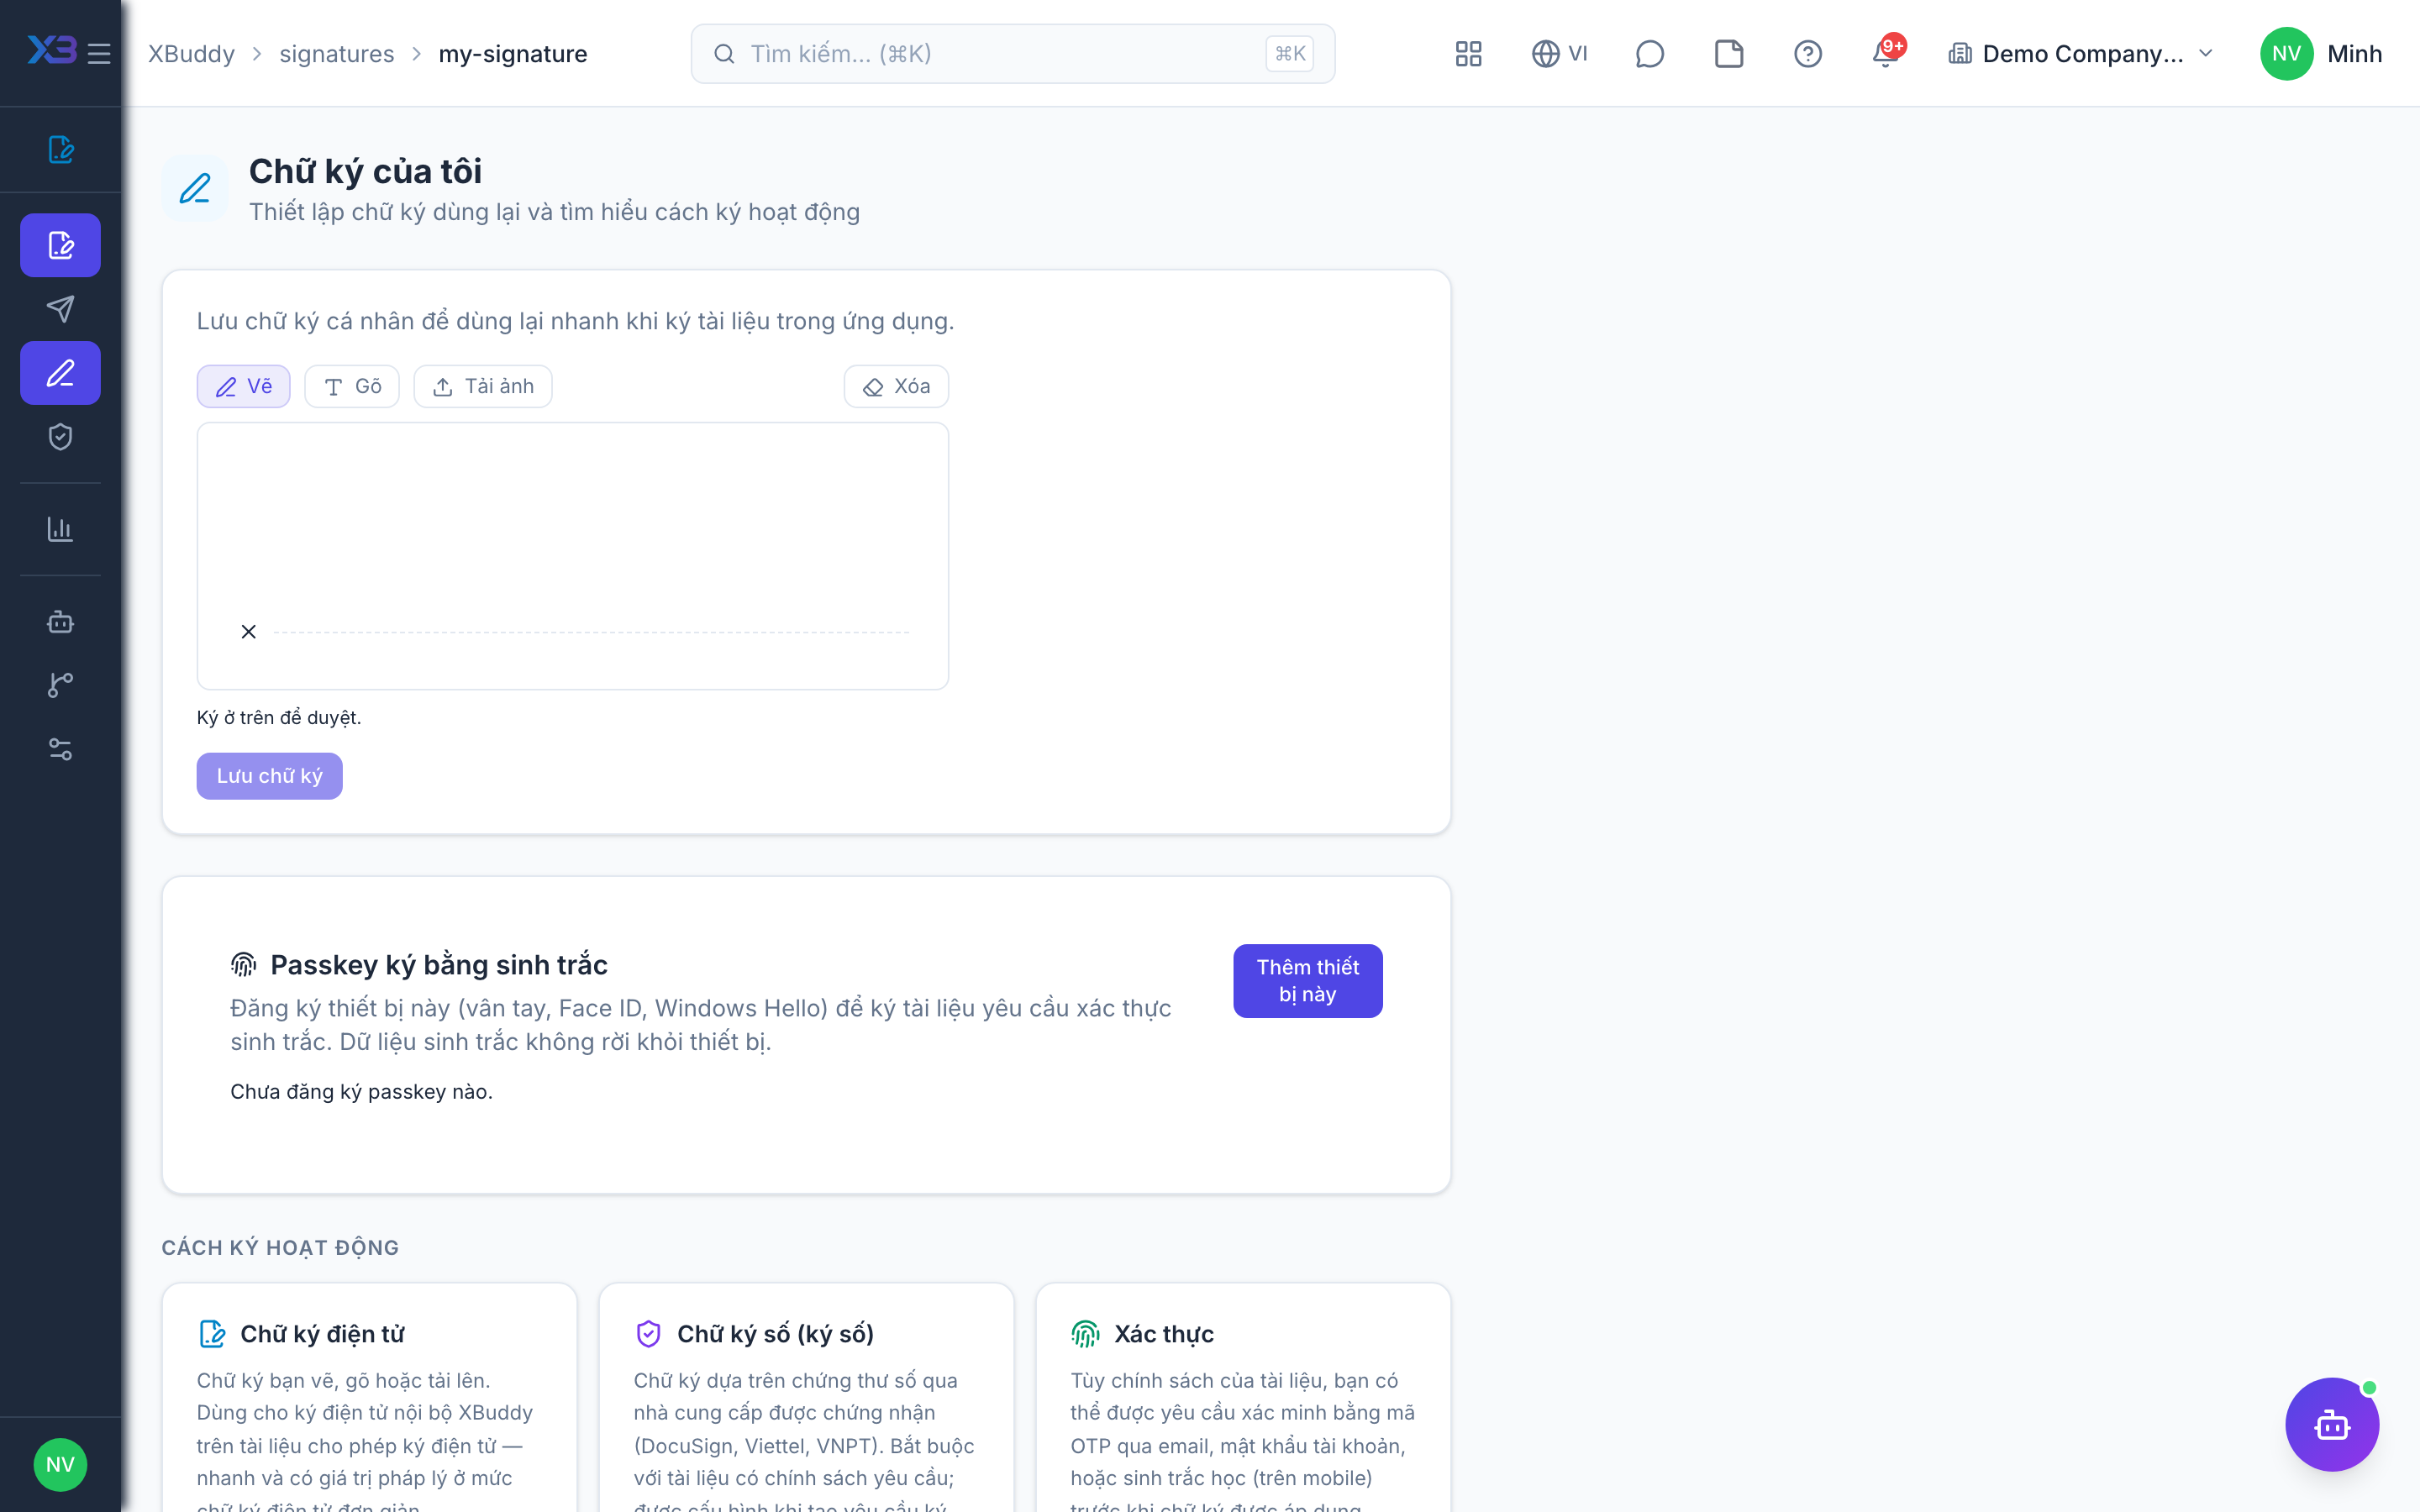Click the NV avatar at sidebar bottom
This screenshot has width=2420, height=1512.
pyautogui.click(x=60, y=1464)
